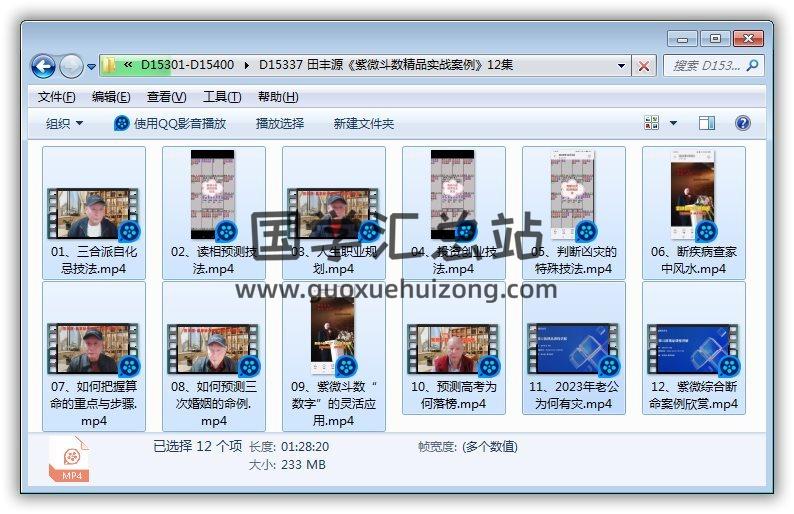The height and width of the screenshot is (514, 794).
Task: Select 11、2023年老公为何有灾.mp4 thumbnail
Action: (x=573, y=349)
